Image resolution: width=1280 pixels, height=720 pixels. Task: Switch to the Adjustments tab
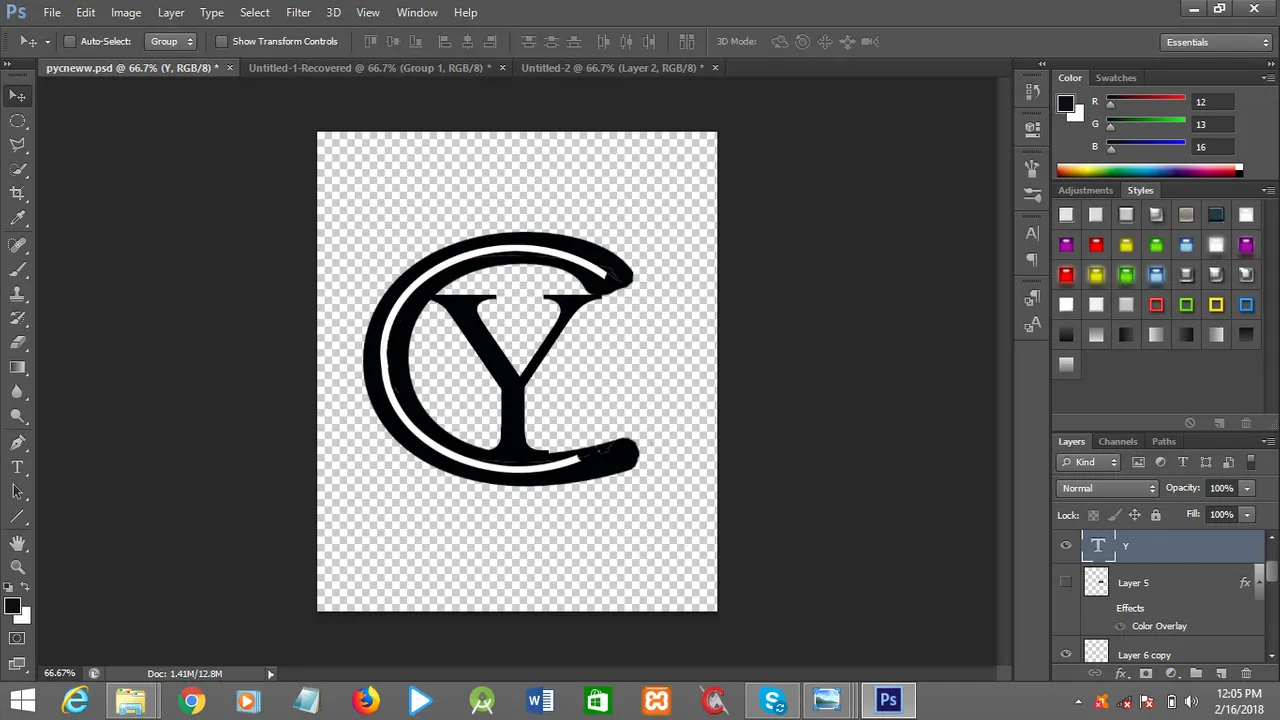pos(1086,190)
